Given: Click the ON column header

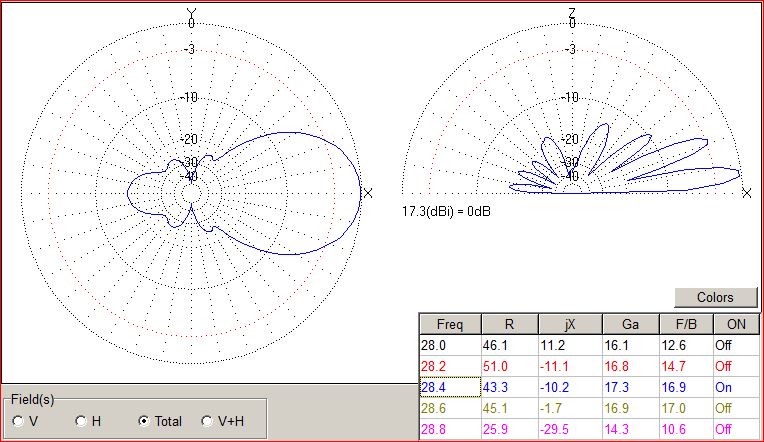Looking at the screenshot, I should pyautogui.click(x=736, y=324).
